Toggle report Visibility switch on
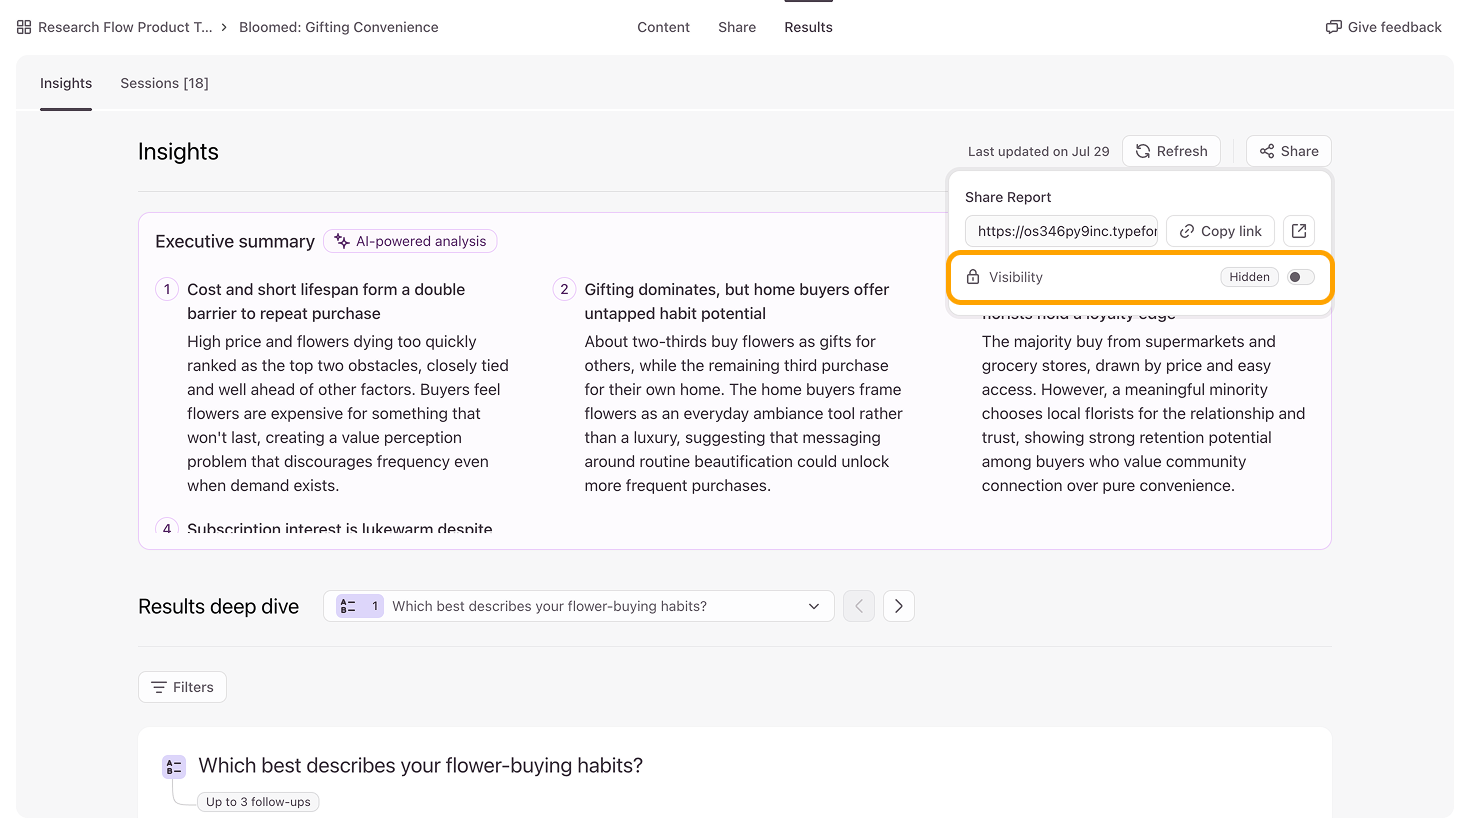Screen dimensions: 1470x834 1300,277
